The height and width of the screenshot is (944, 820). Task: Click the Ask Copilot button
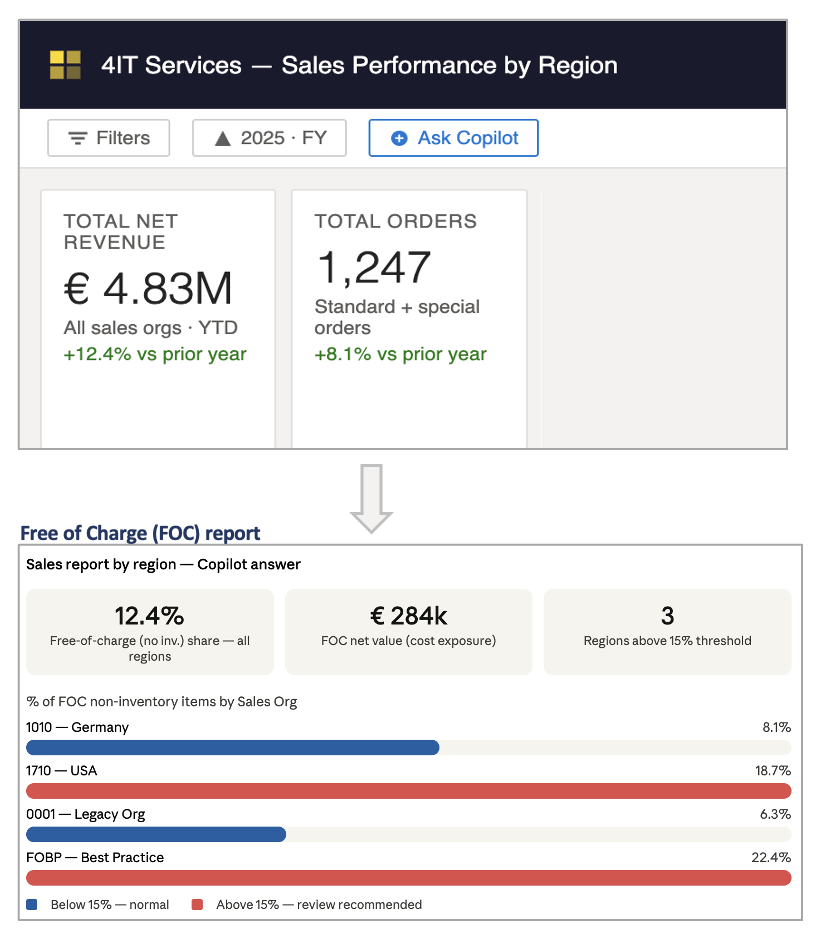click(x=453, y=138)
